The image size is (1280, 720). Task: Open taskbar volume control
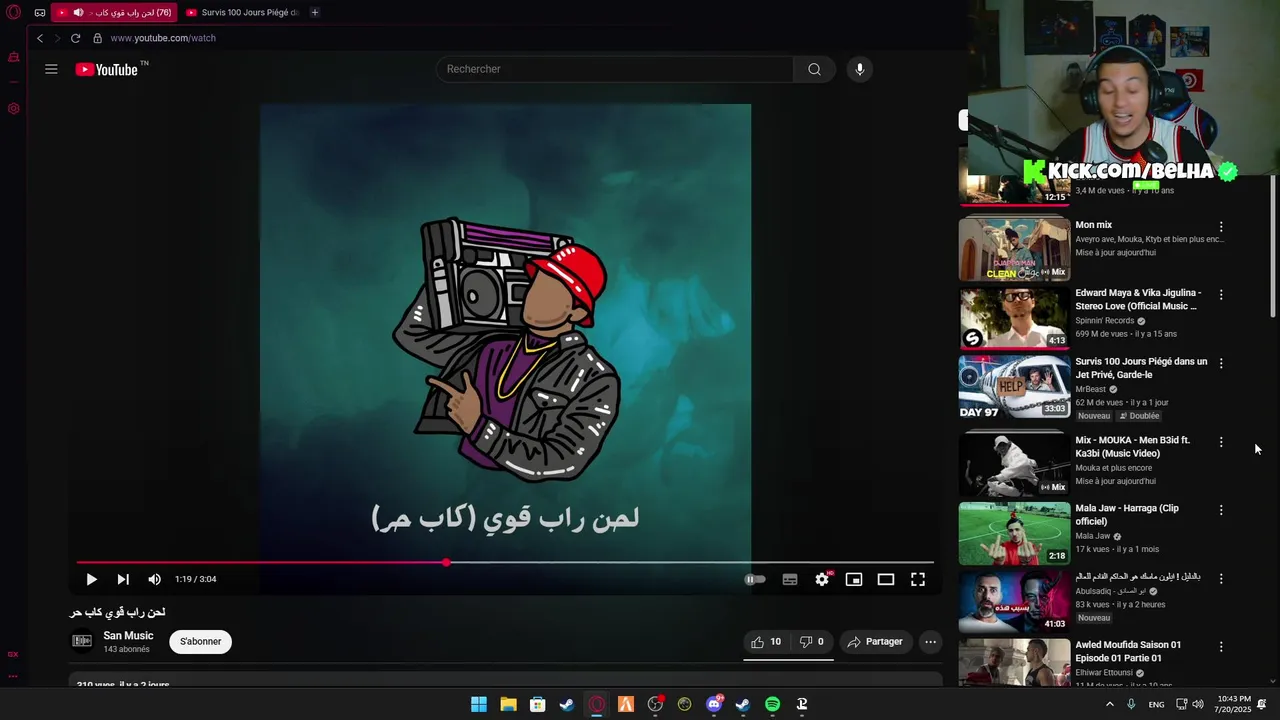tap(1198, 704)
